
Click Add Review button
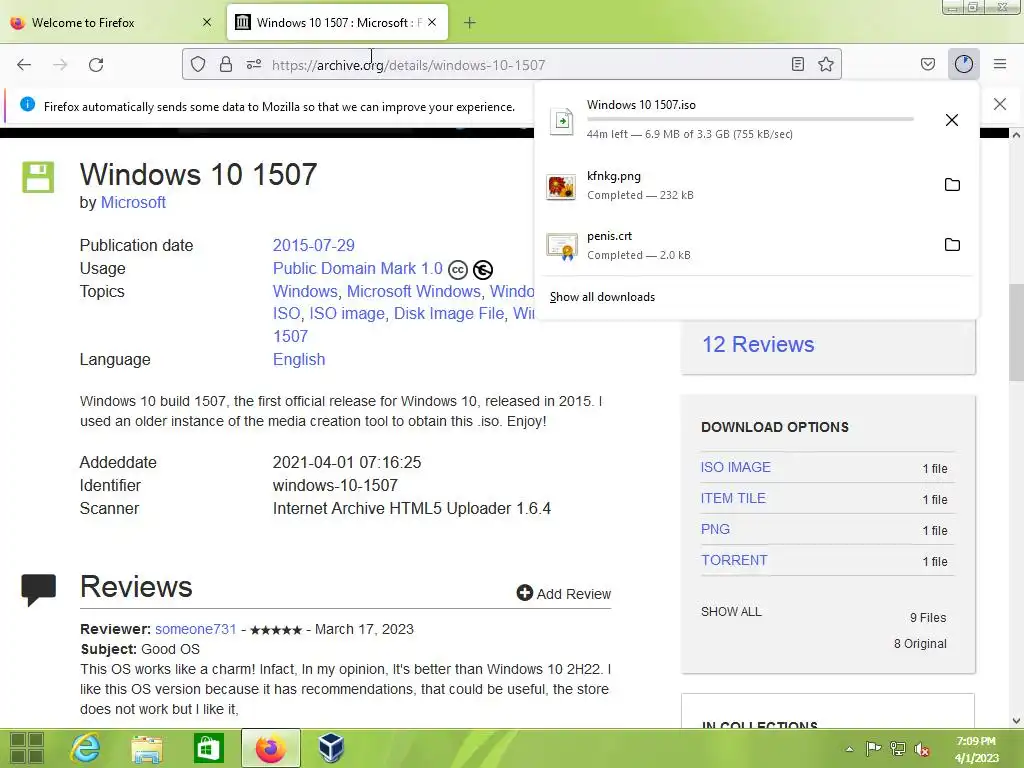(x=564, y=594)
